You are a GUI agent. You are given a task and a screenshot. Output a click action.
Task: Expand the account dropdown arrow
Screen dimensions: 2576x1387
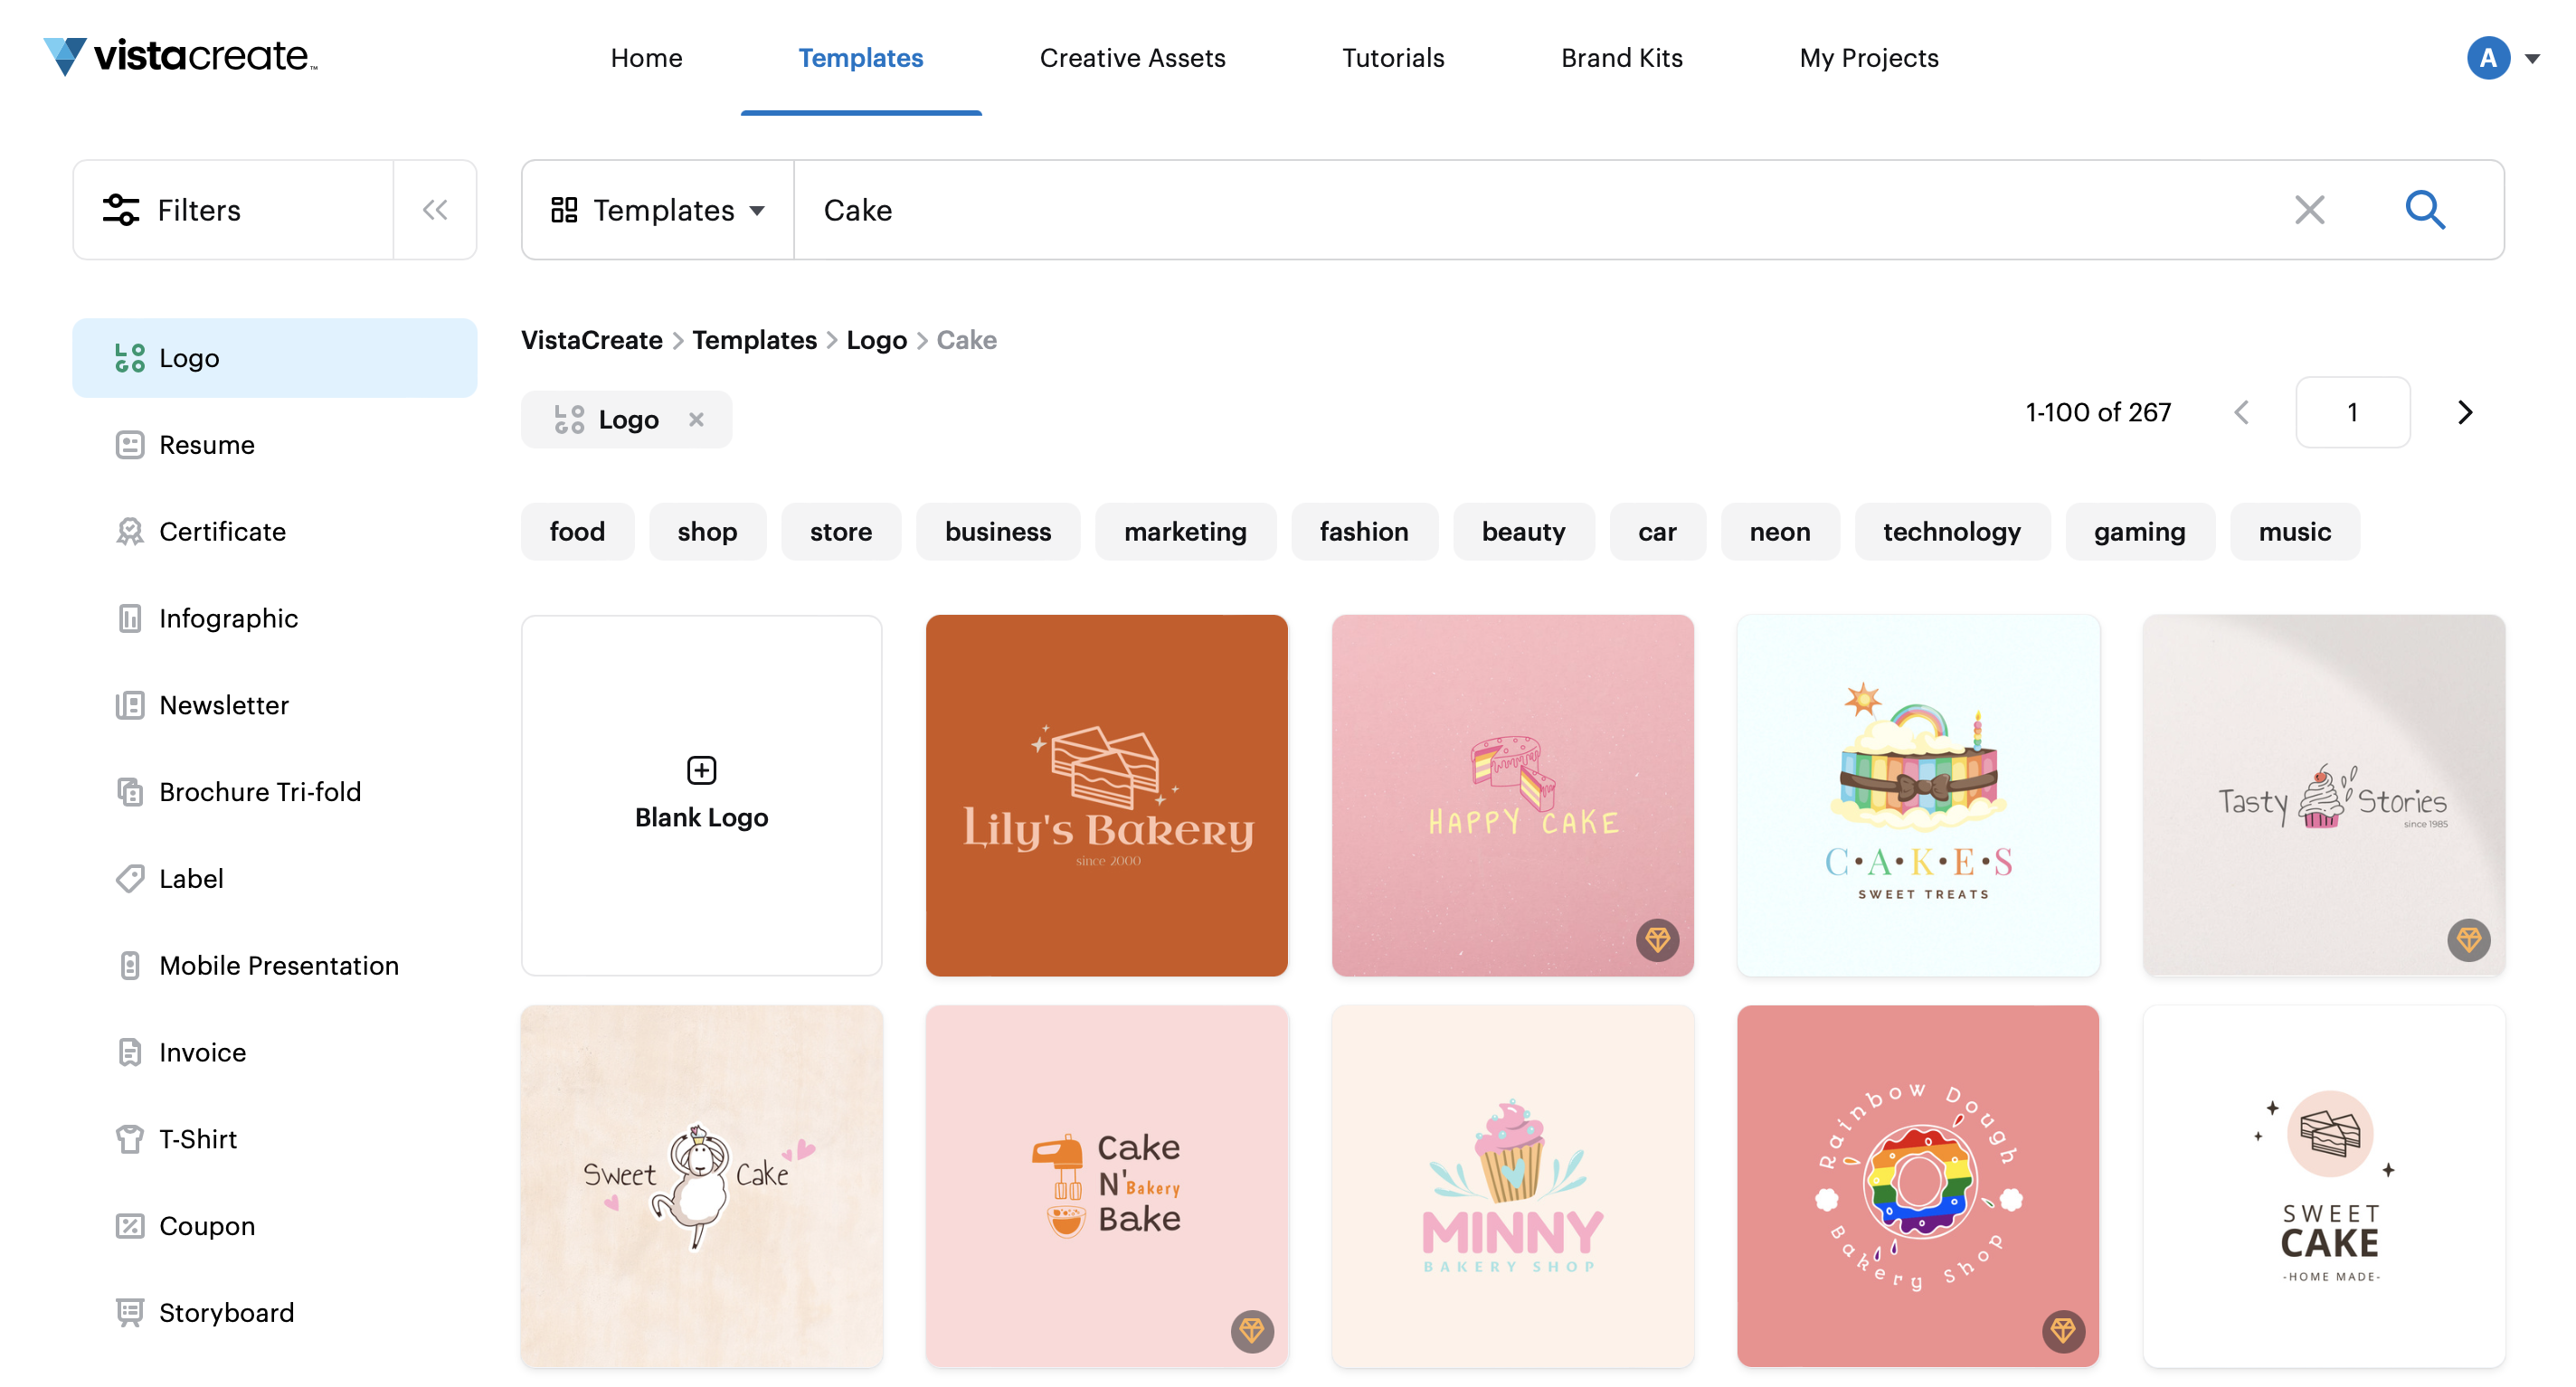tap(2533, 59)
